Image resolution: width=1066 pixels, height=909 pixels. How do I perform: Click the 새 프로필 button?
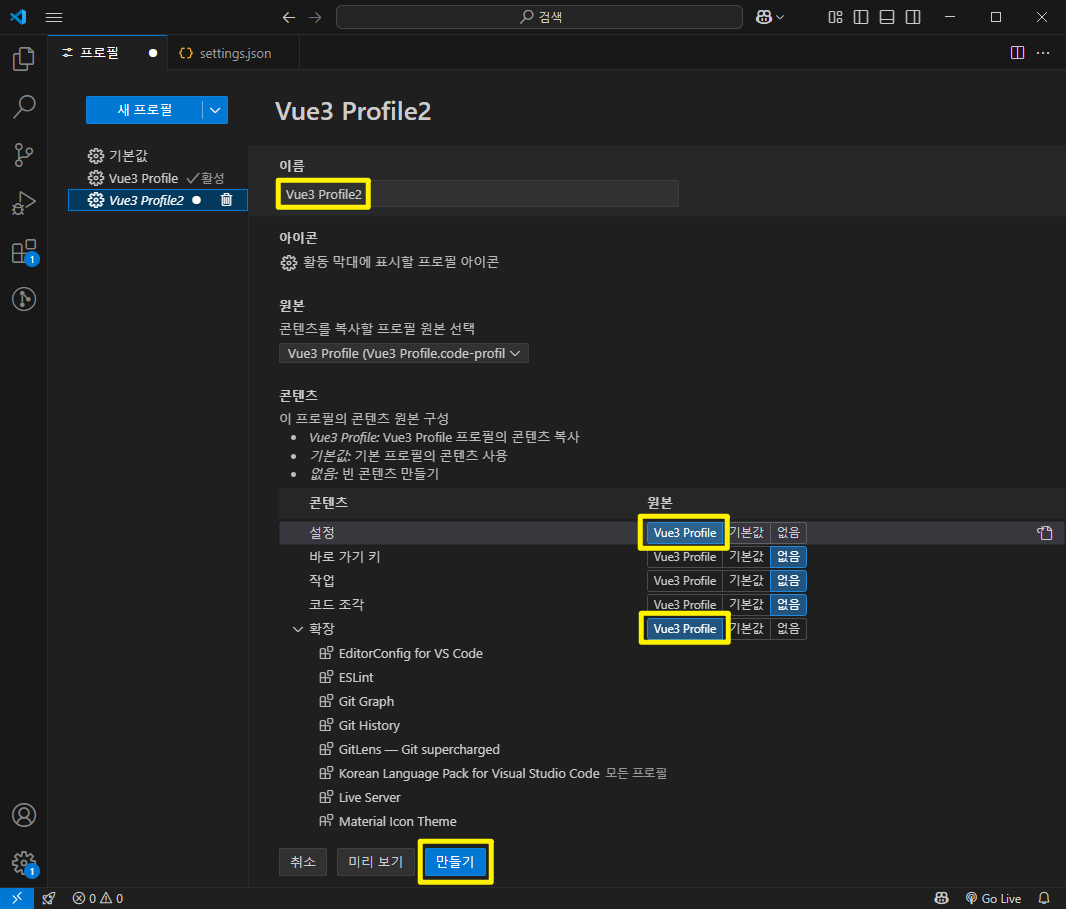(144, 110)
